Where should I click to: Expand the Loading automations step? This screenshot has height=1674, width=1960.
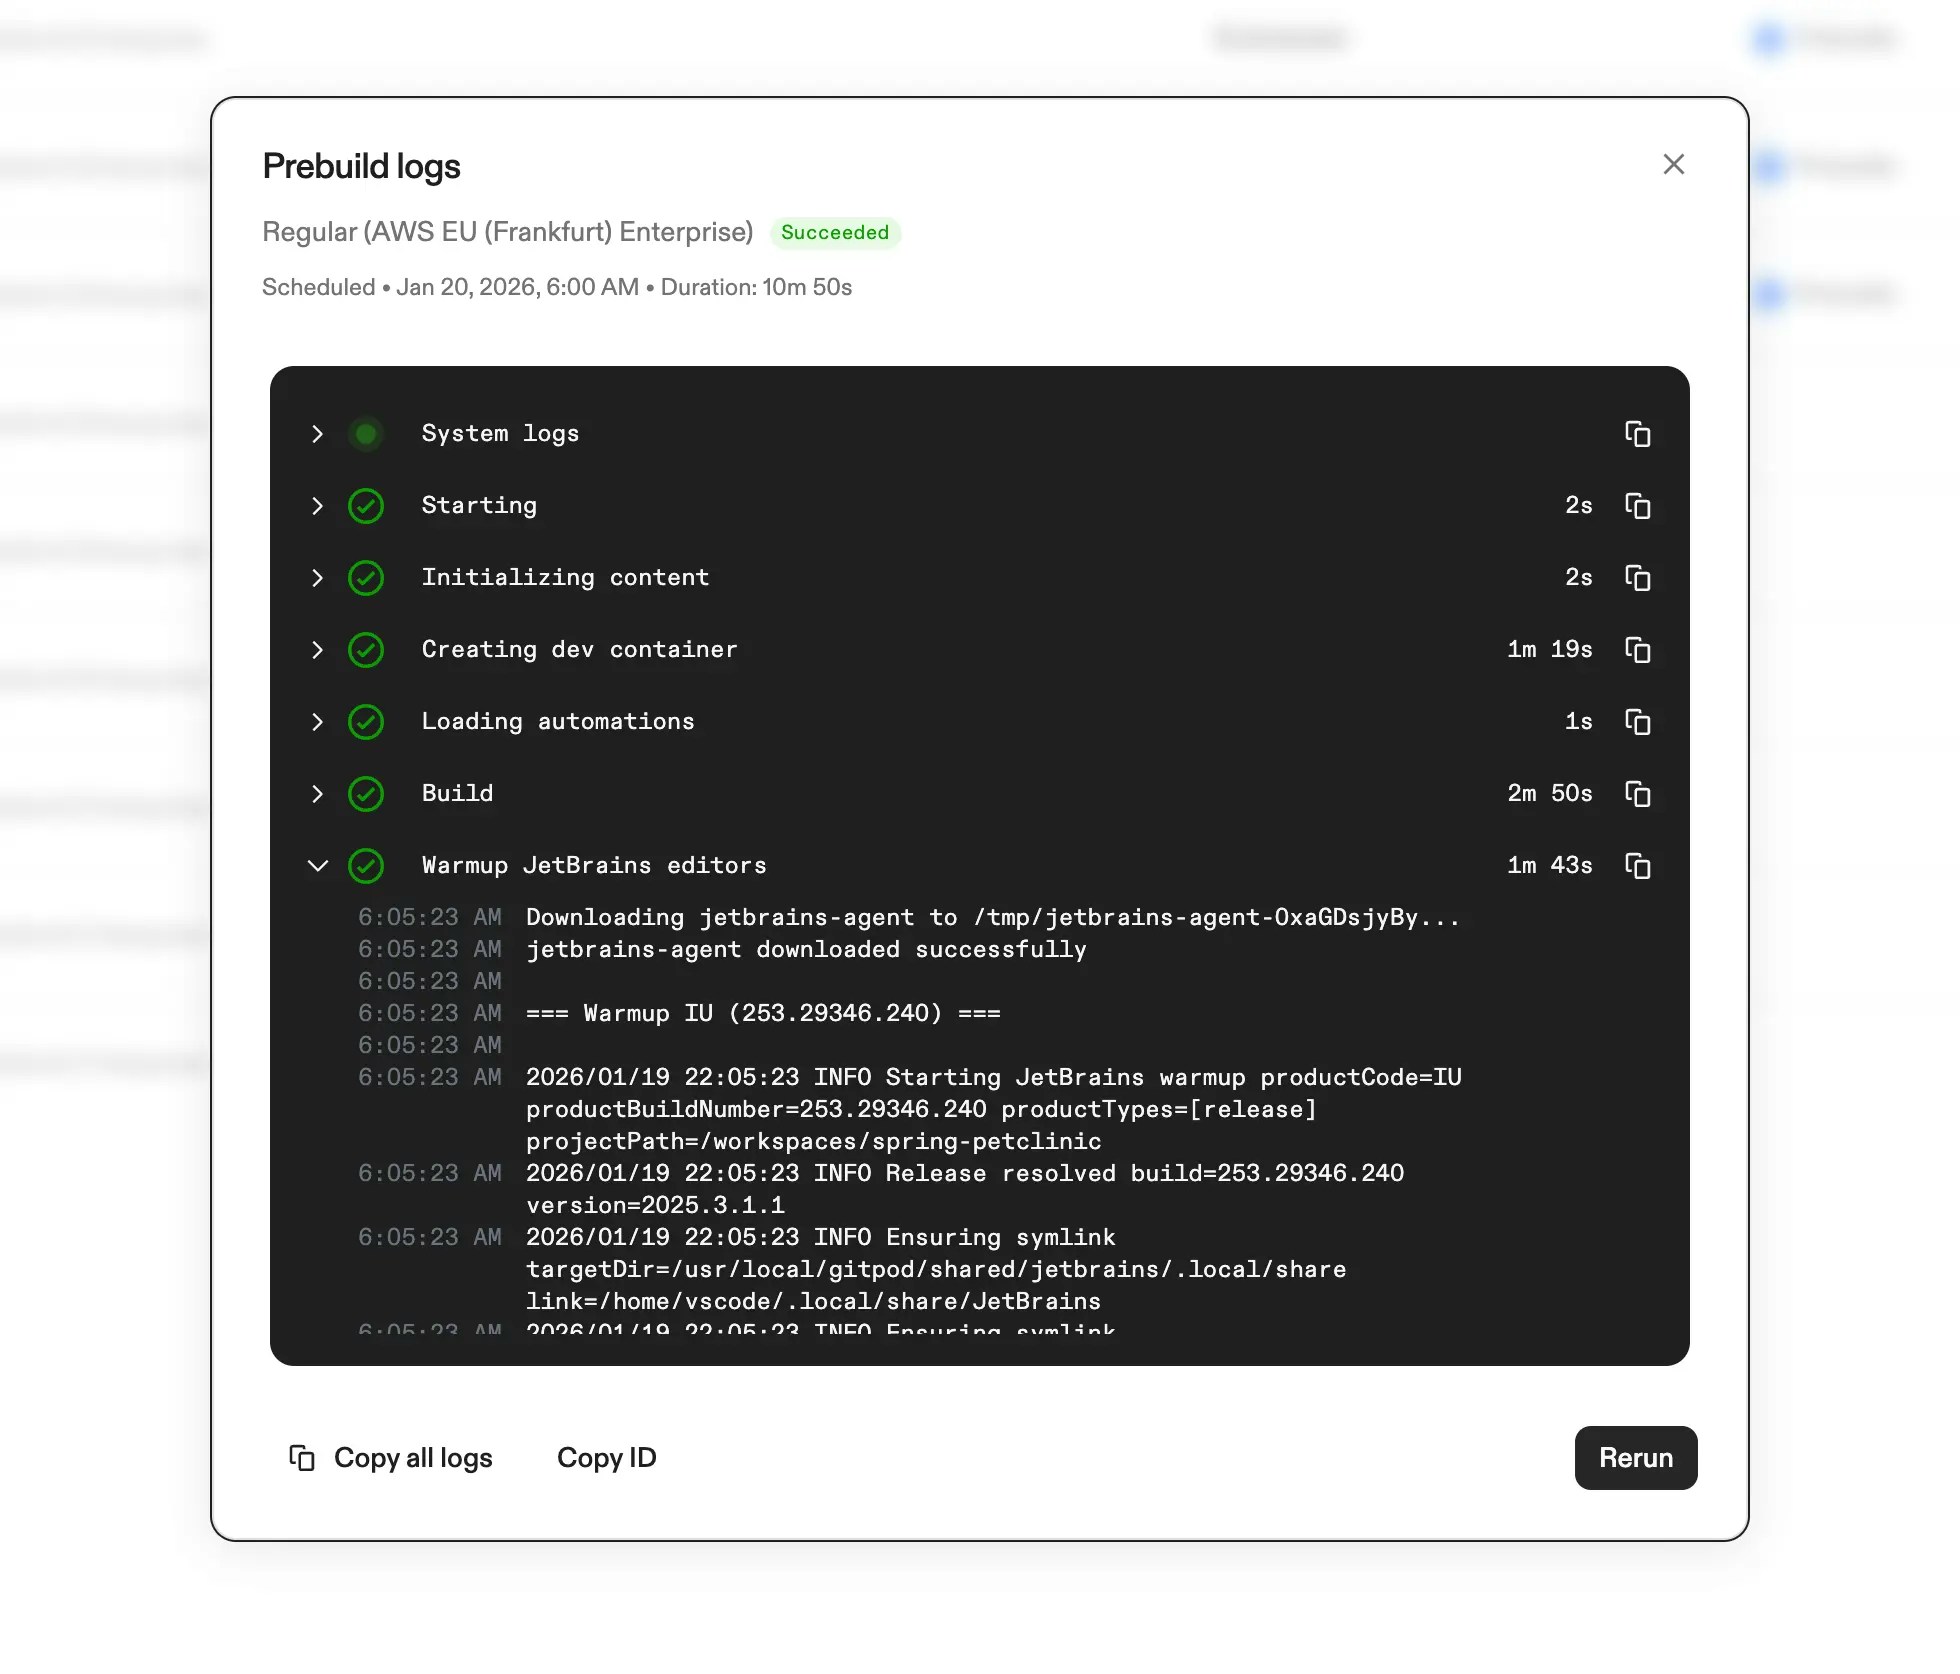(318, 722)
